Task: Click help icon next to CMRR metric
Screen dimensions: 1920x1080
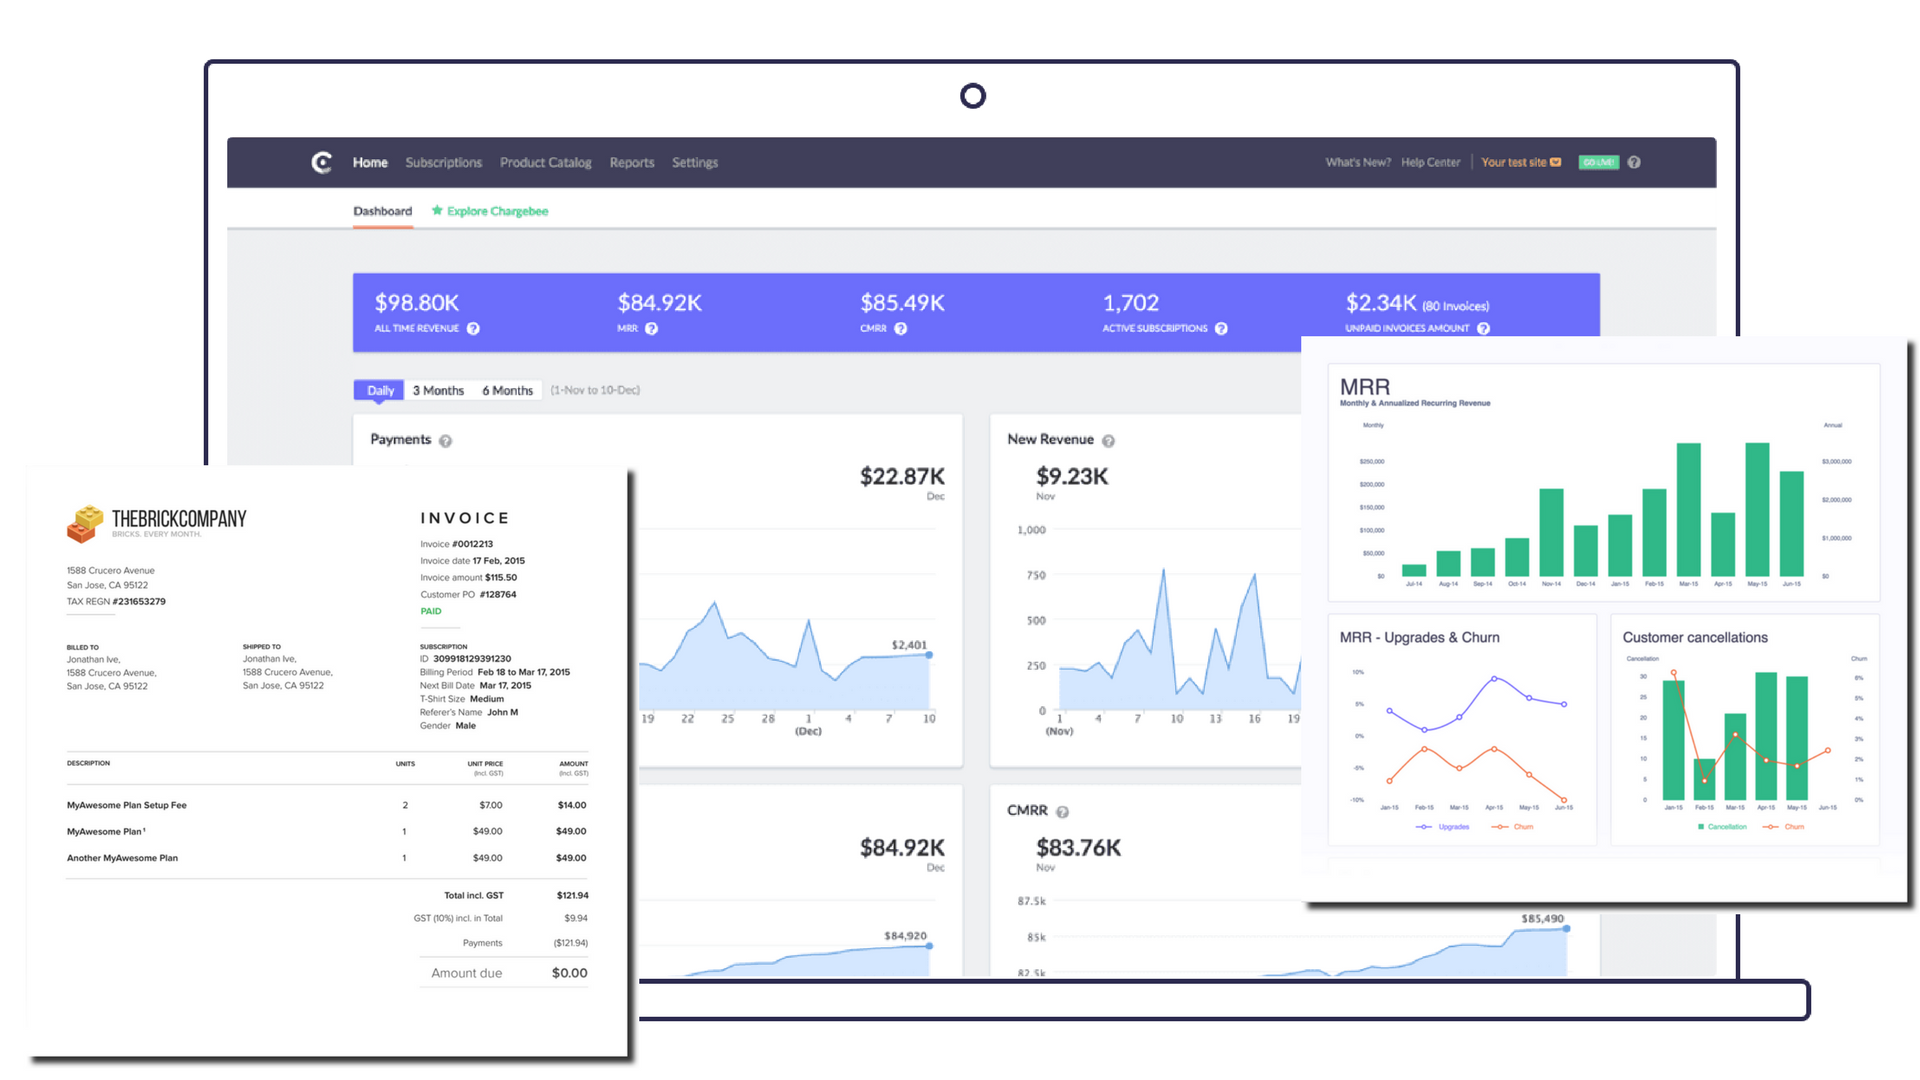Action: (x=900, y=329)
